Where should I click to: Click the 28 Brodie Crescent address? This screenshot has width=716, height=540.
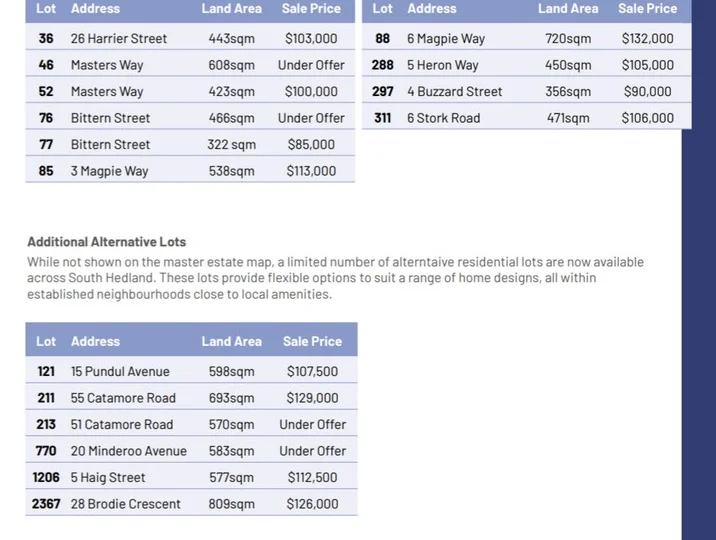point(126,504)
